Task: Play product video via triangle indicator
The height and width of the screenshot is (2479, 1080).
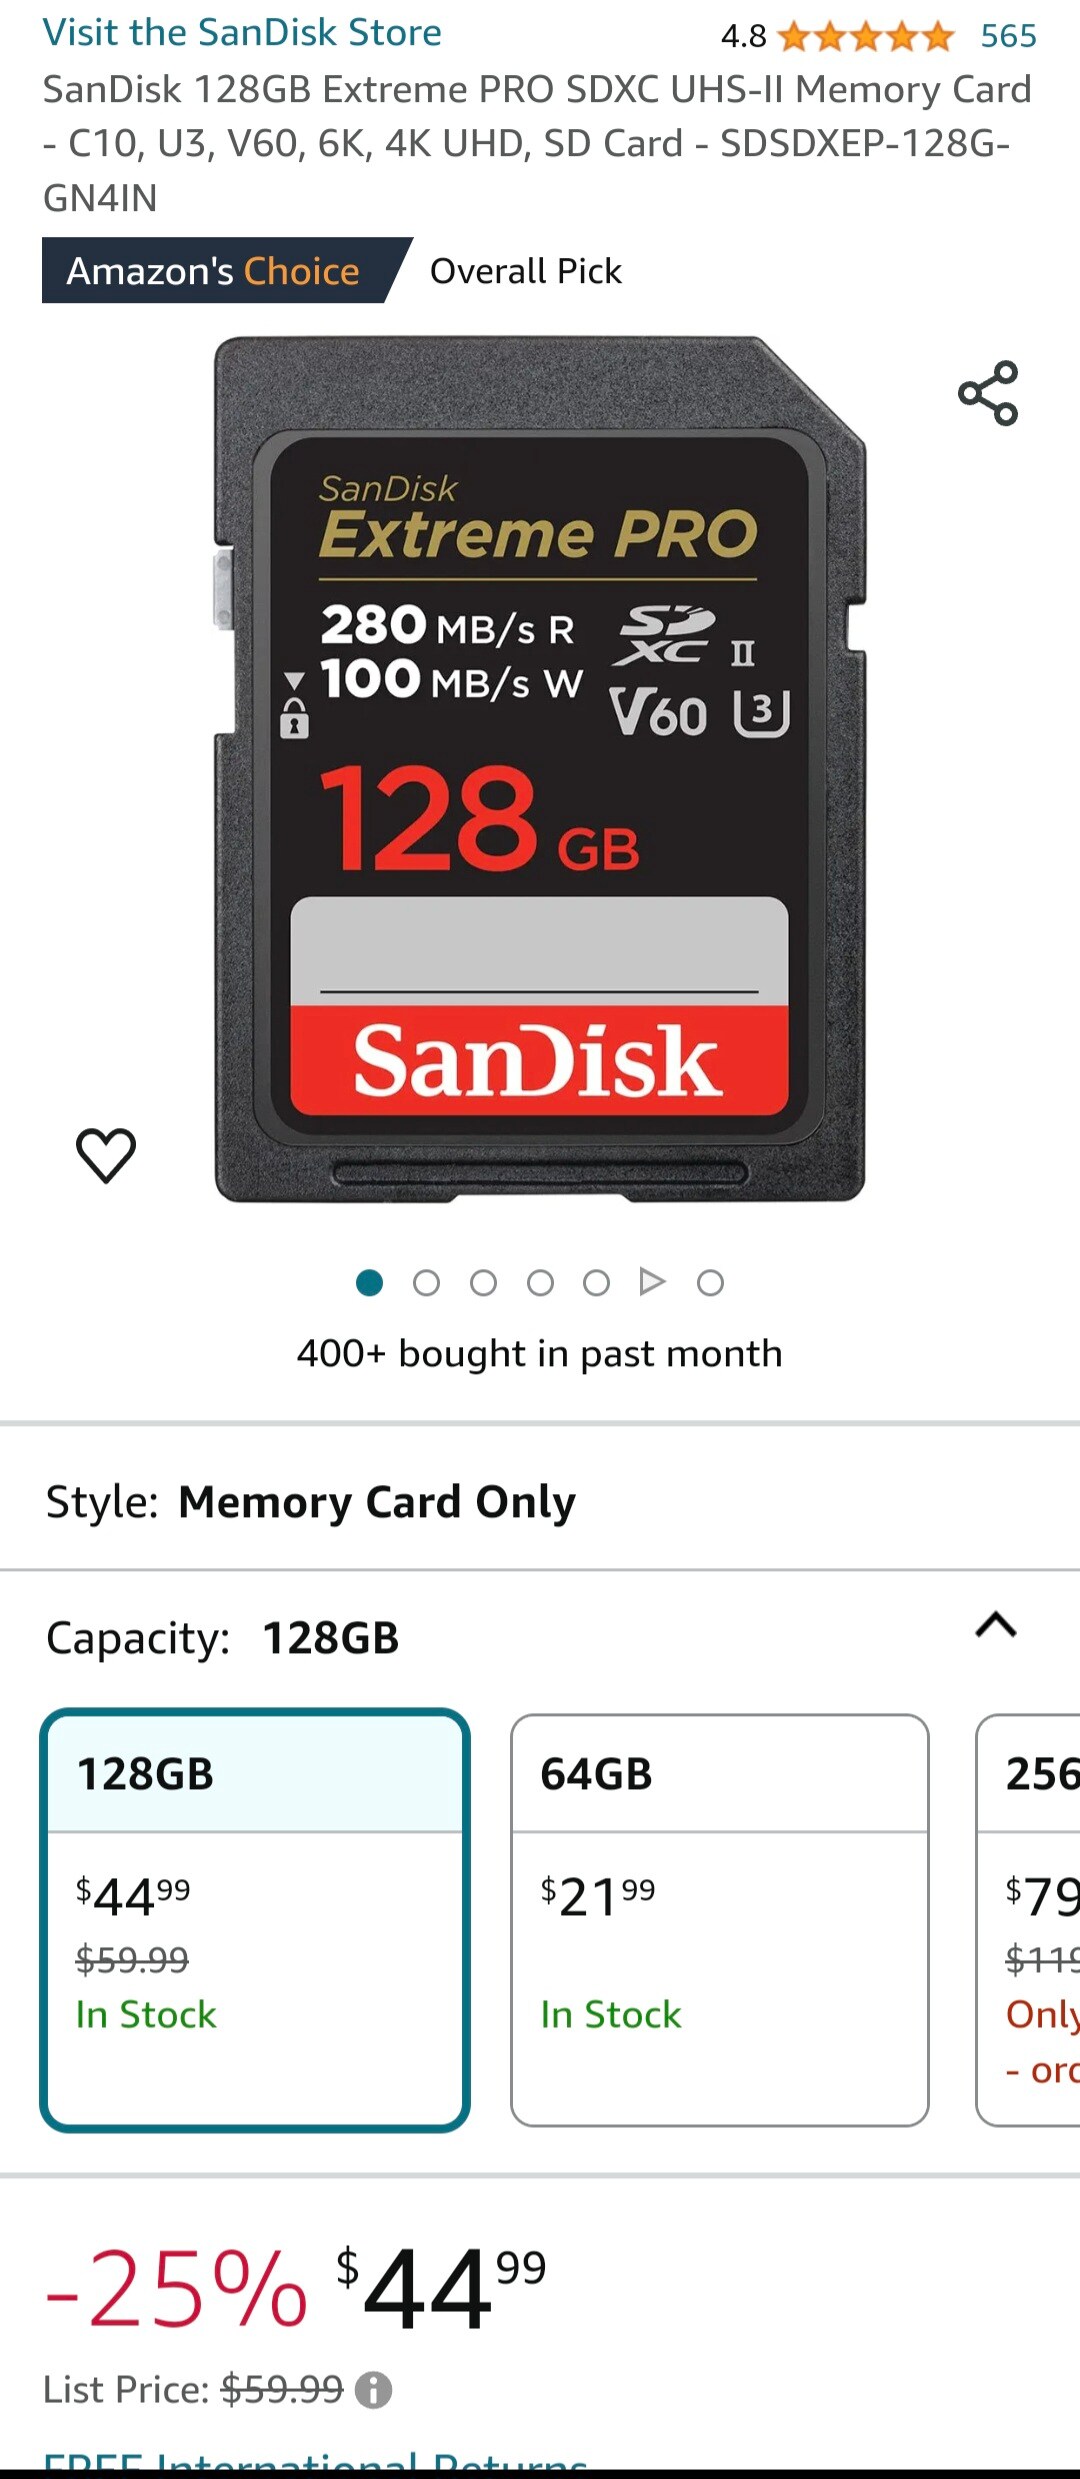Action: 653,1281
